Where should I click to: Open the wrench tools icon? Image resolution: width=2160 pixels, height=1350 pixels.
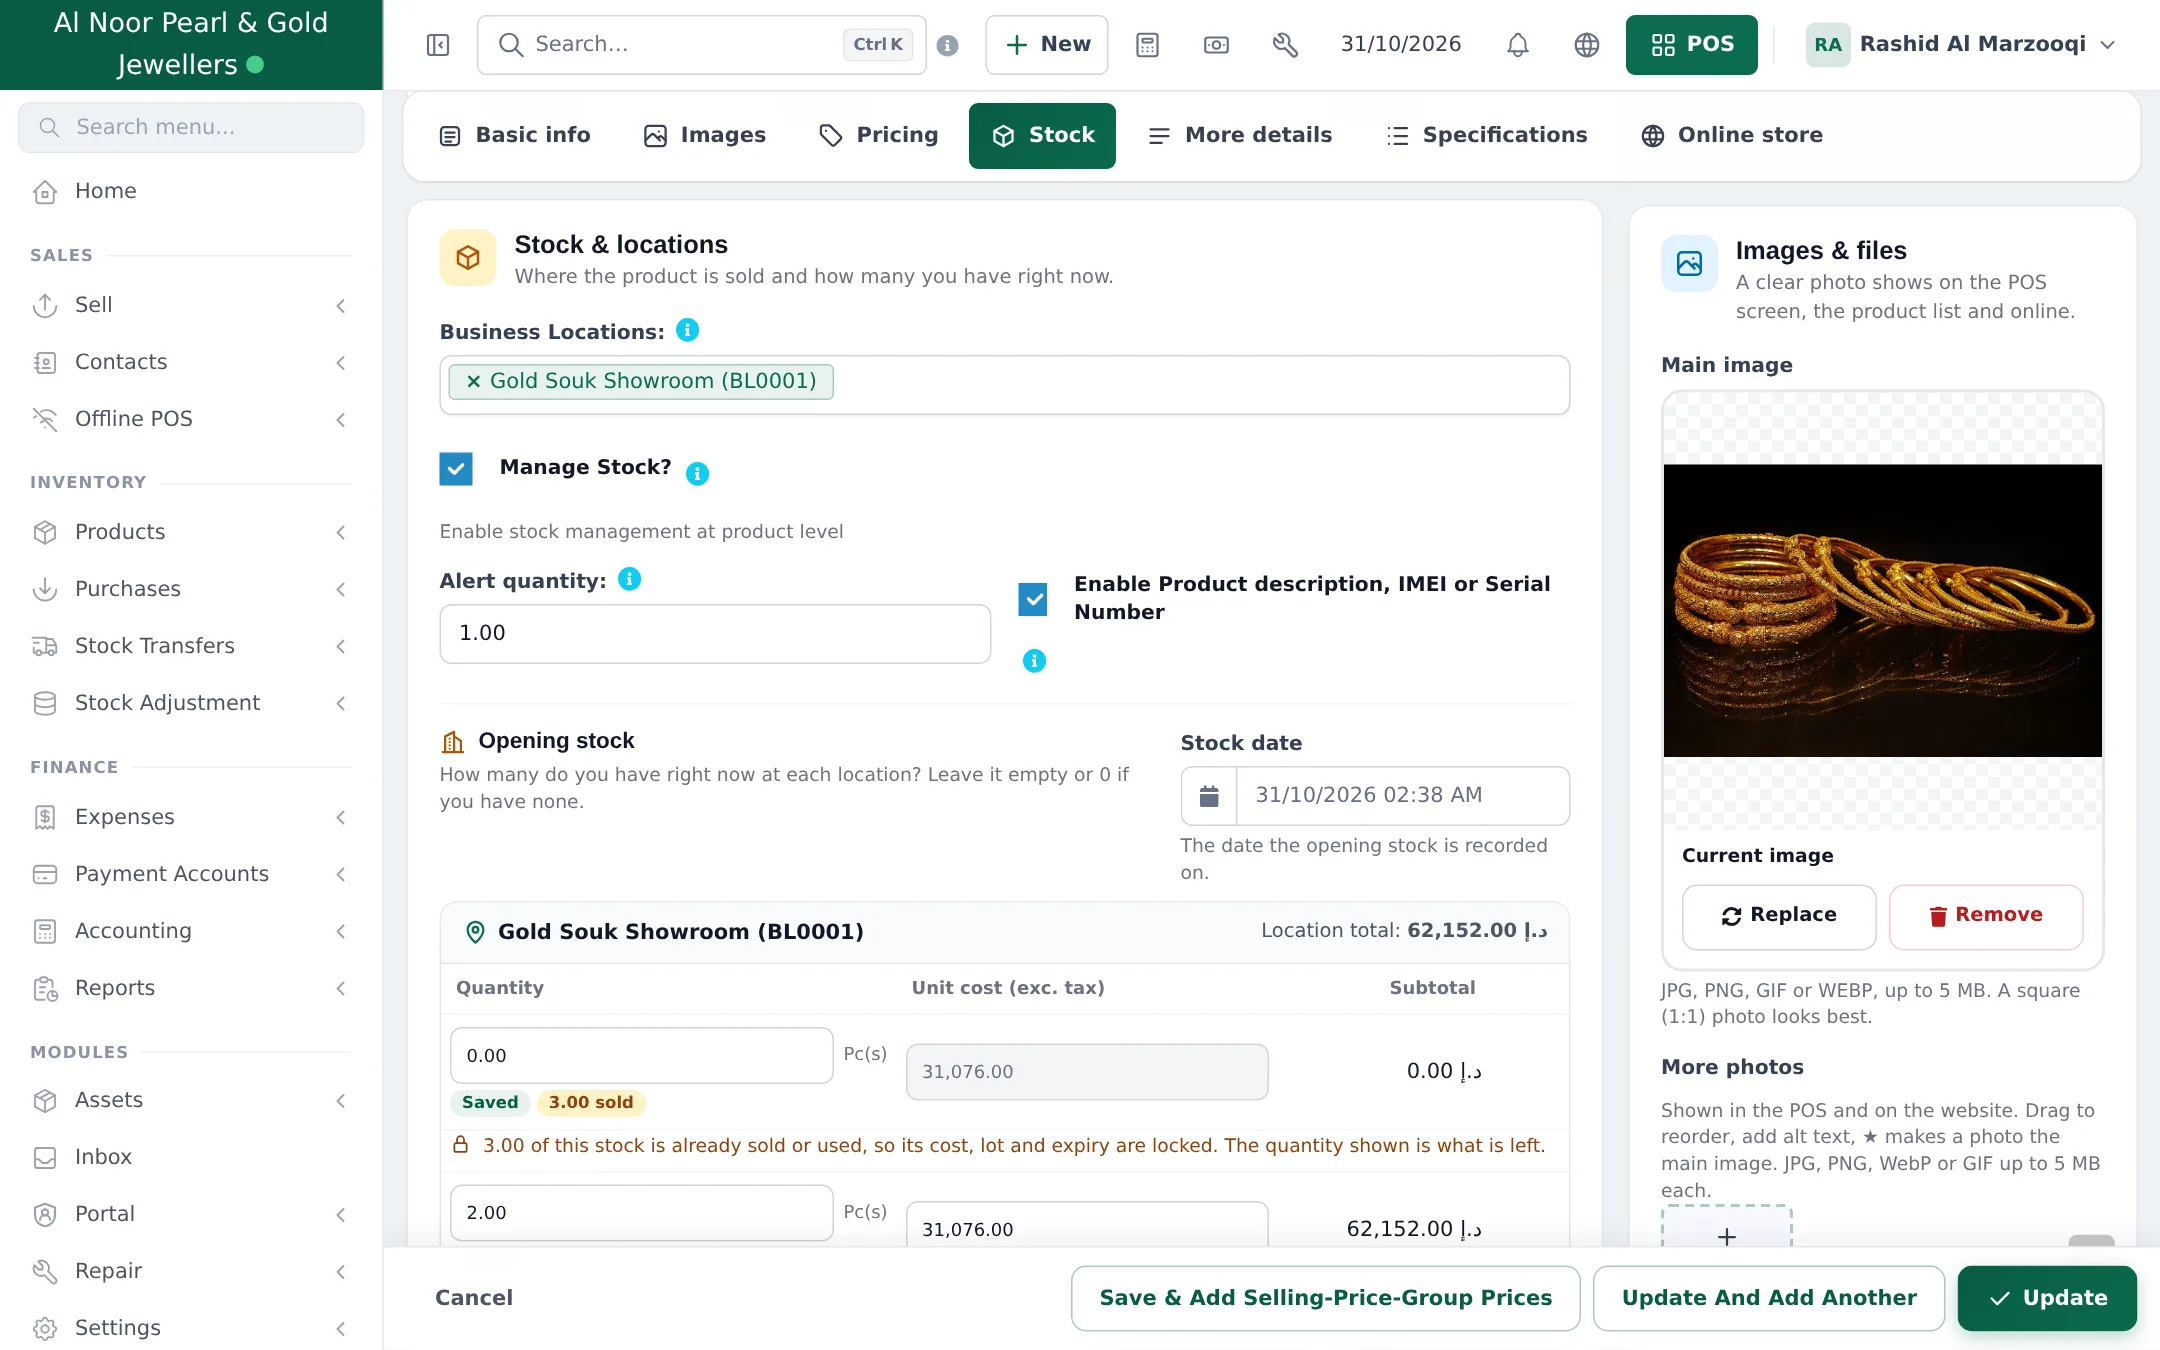click(x=1285, y=45)
